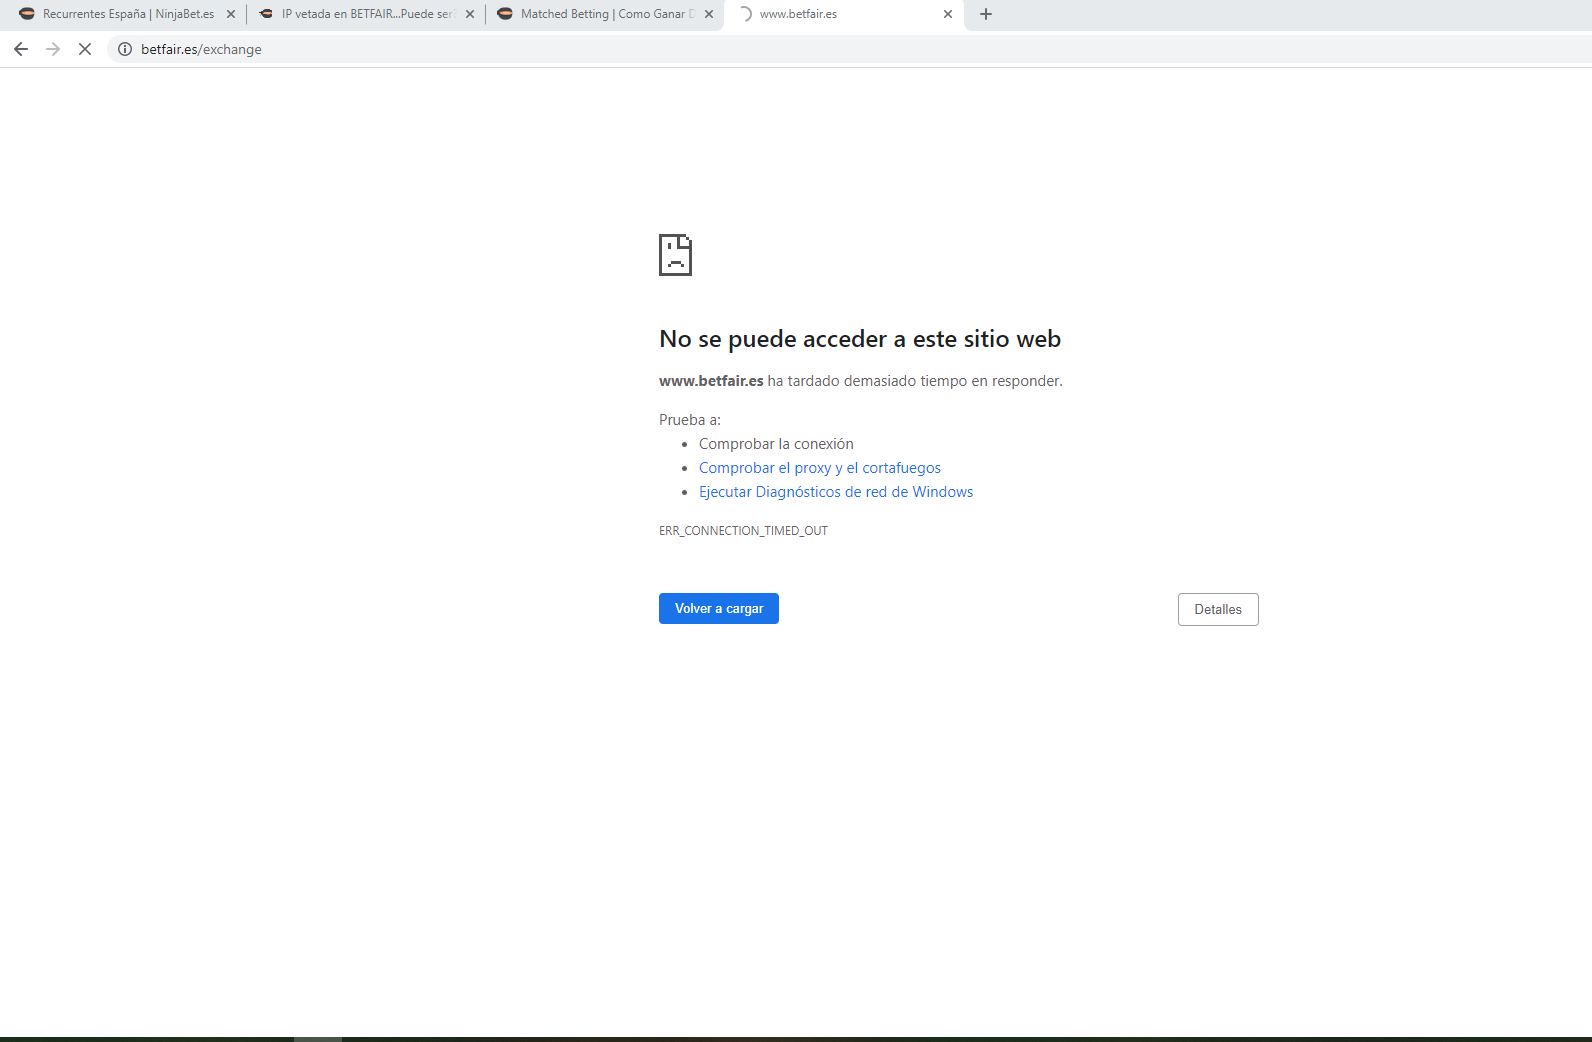Viewport: 1592px width, 1042px height.
Task: Click the betfair.es/exchange address bar
Action: tap(850, 49)
